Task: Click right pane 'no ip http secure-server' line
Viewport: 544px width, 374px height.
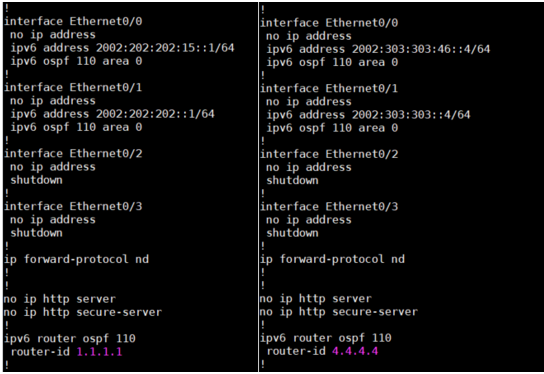Action: 339,312
